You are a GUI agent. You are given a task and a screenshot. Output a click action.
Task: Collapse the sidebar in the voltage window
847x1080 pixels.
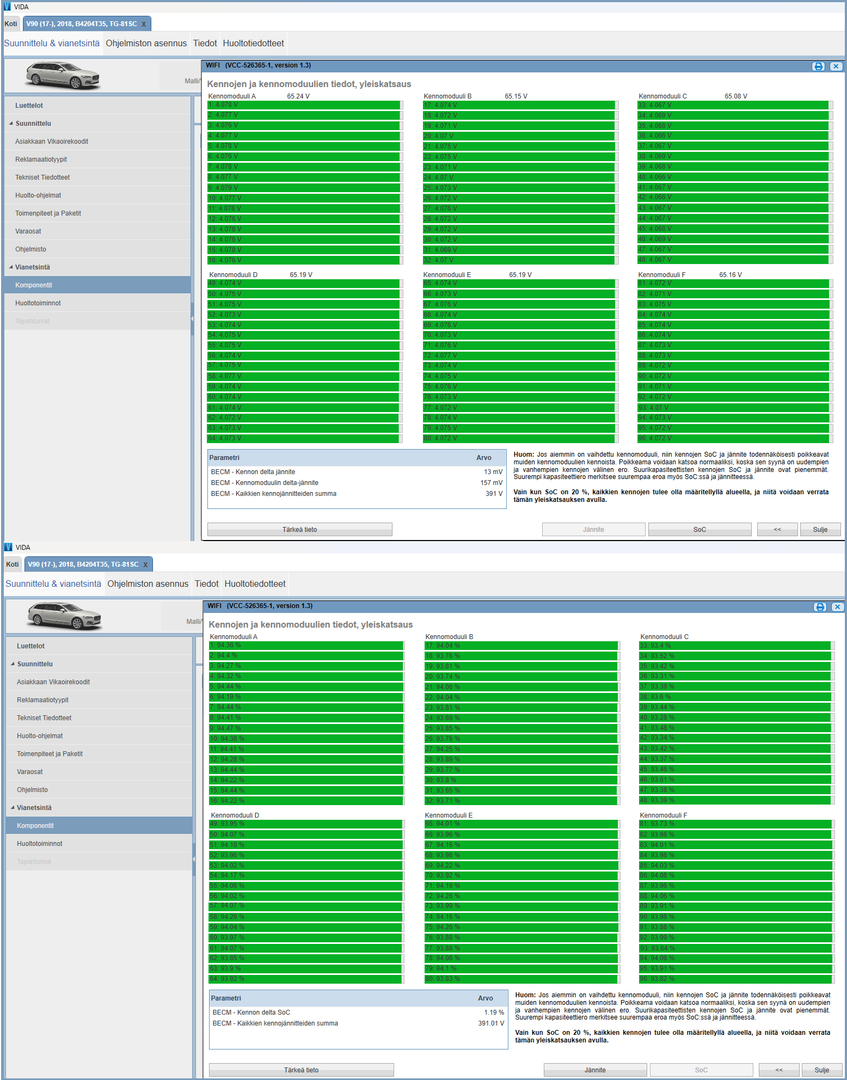click(193, 318)
